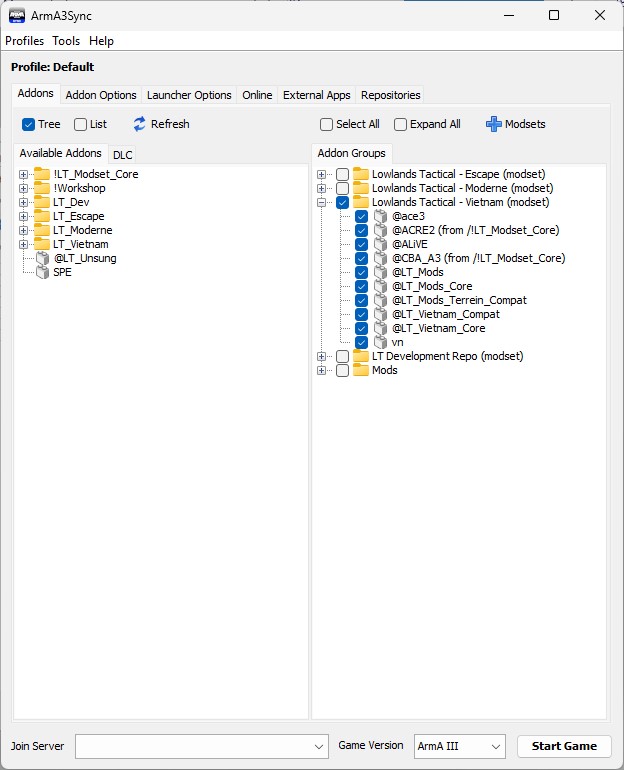Click the !Workshop folder icon
The width and height of the screenshot is (624, 770).
tap(42, 188)
